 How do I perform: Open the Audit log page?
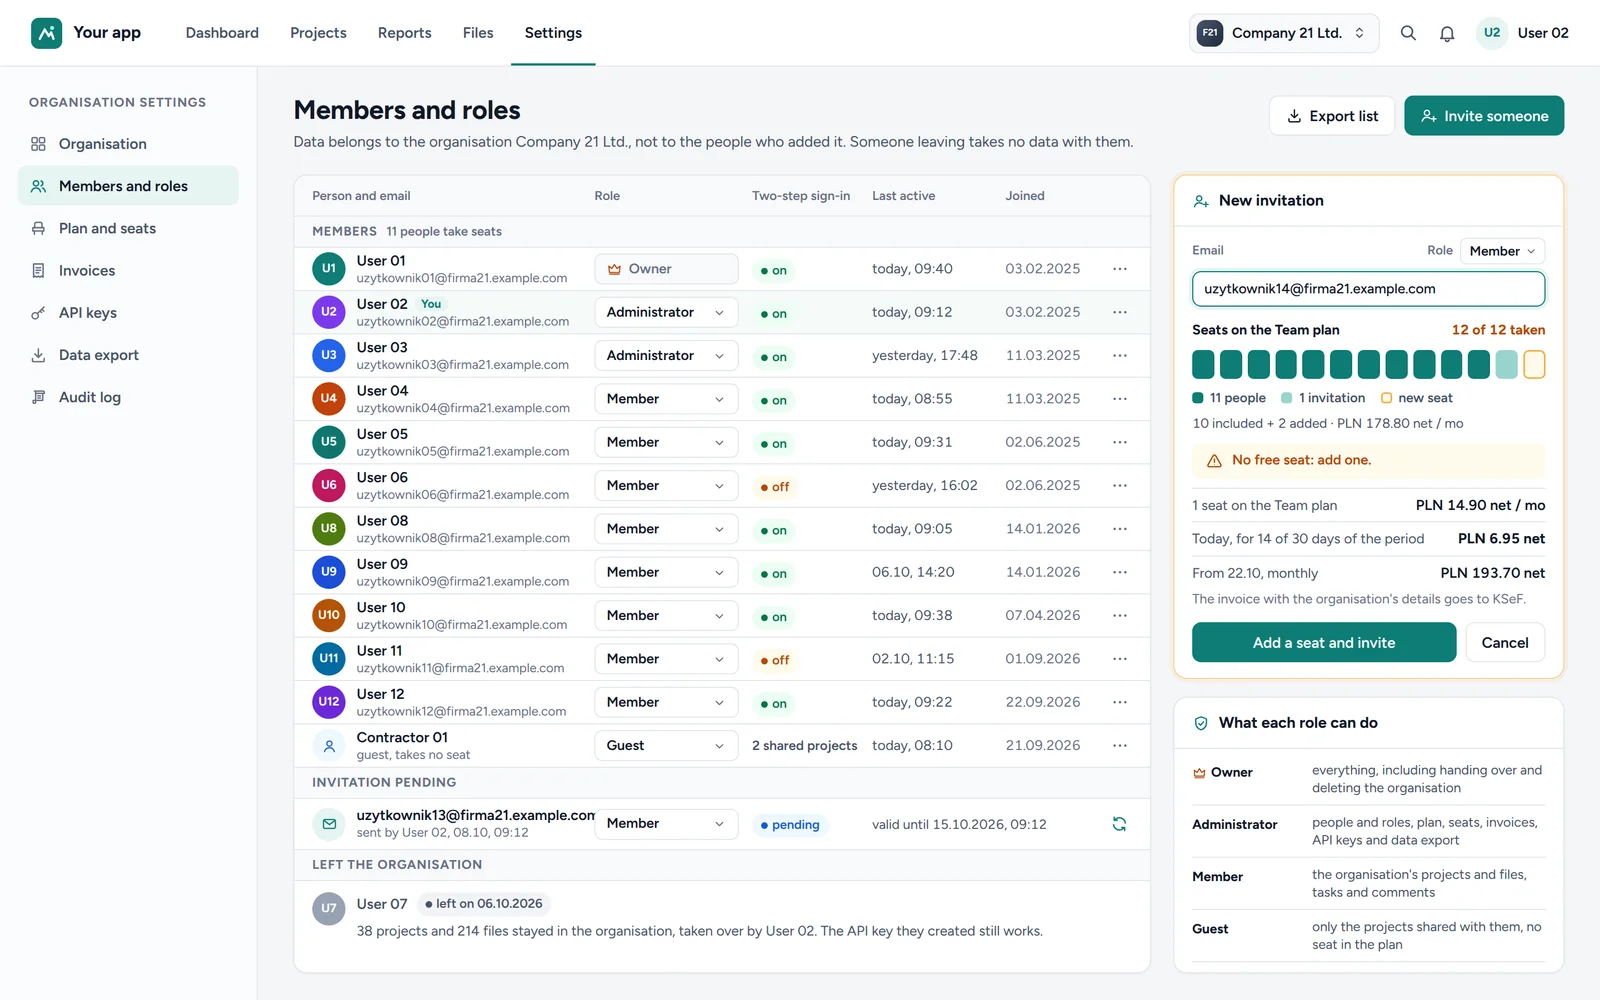(x=128, y=397)
